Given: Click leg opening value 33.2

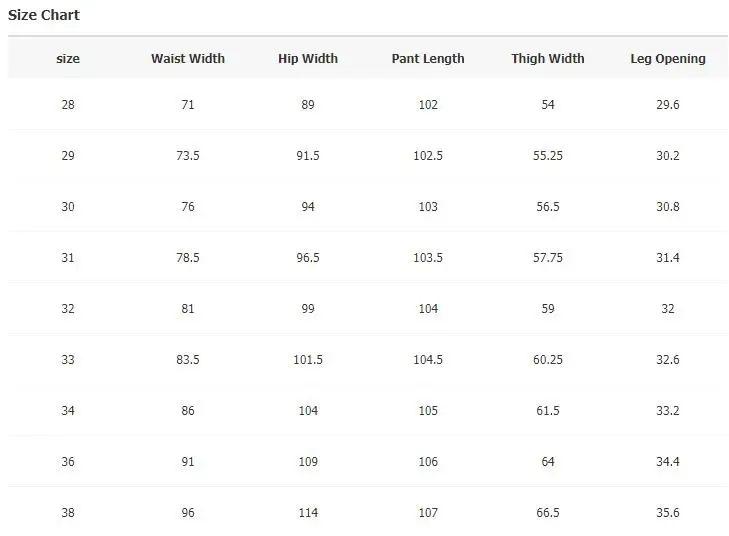Looking at the screenshot, I should point(668,410).
